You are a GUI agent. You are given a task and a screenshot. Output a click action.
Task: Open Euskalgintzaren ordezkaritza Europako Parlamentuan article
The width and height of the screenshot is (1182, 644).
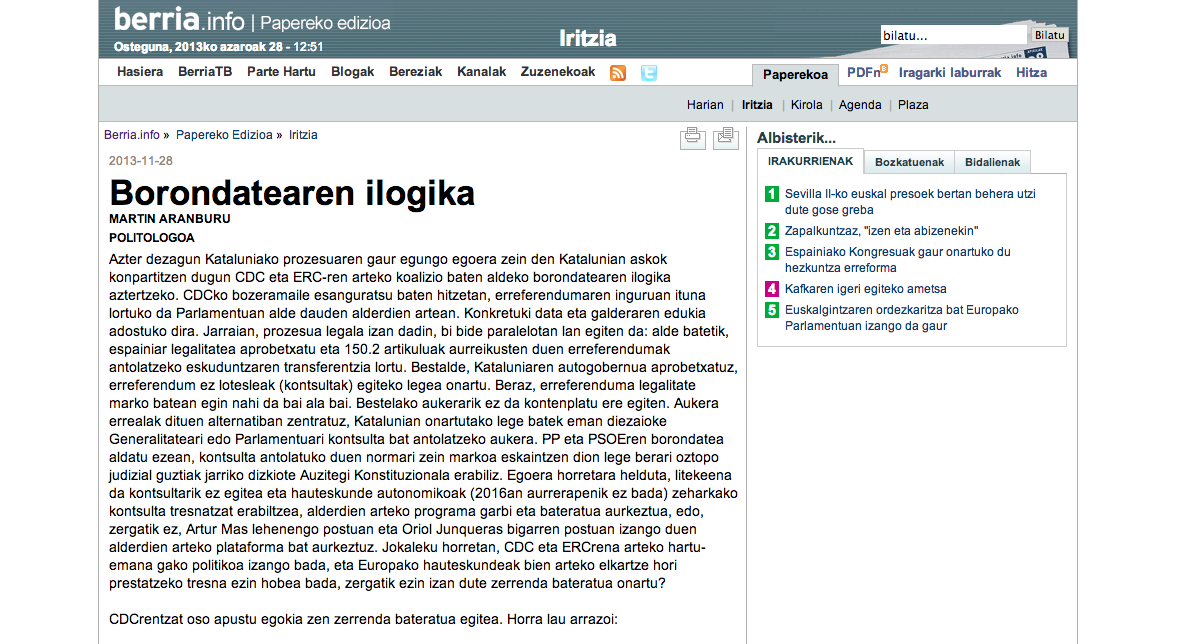point(902,317)
